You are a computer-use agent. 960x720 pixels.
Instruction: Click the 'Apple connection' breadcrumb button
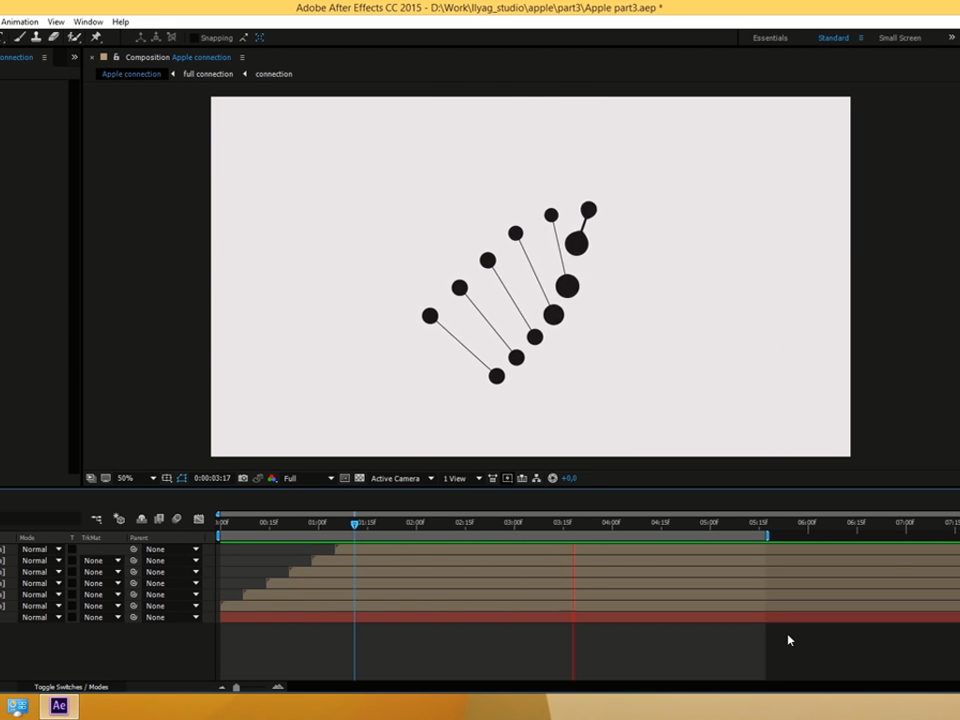click(131, 74)
